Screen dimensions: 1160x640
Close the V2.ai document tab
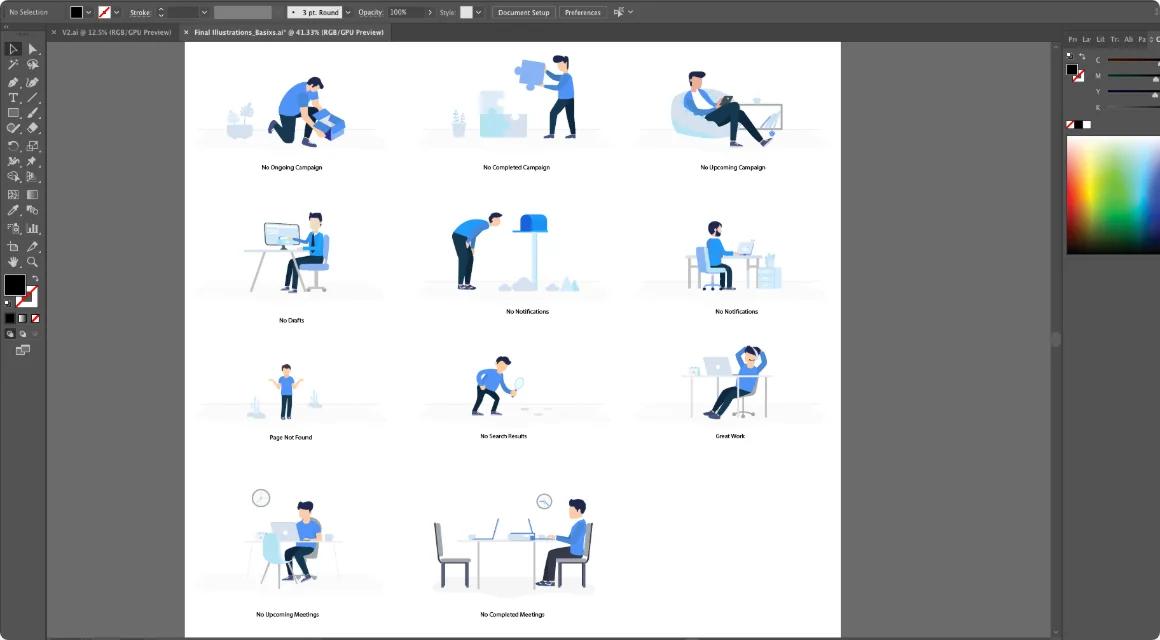[x=53, y=33]
